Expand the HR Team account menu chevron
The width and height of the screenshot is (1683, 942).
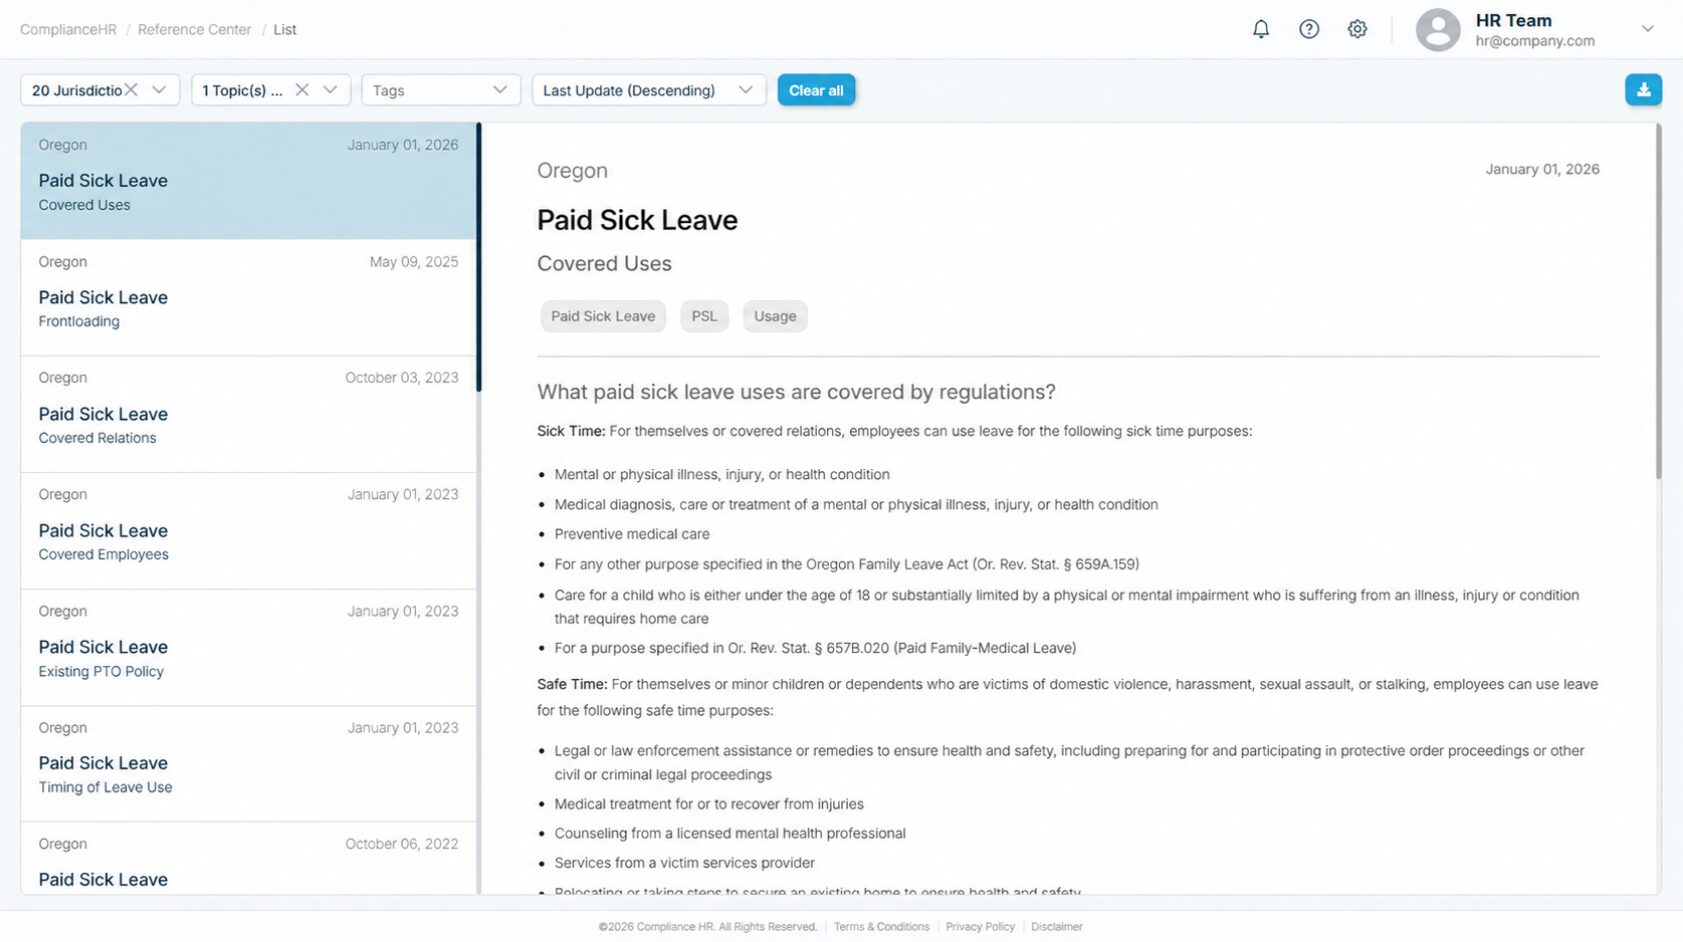point(1647,29)
